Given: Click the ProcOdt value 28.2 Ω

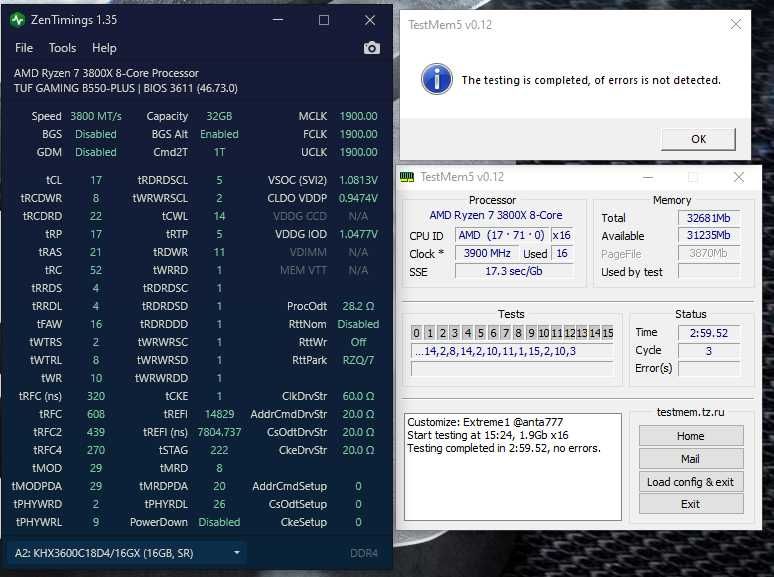Looking at the screenshot, I should tap(358, 306).
